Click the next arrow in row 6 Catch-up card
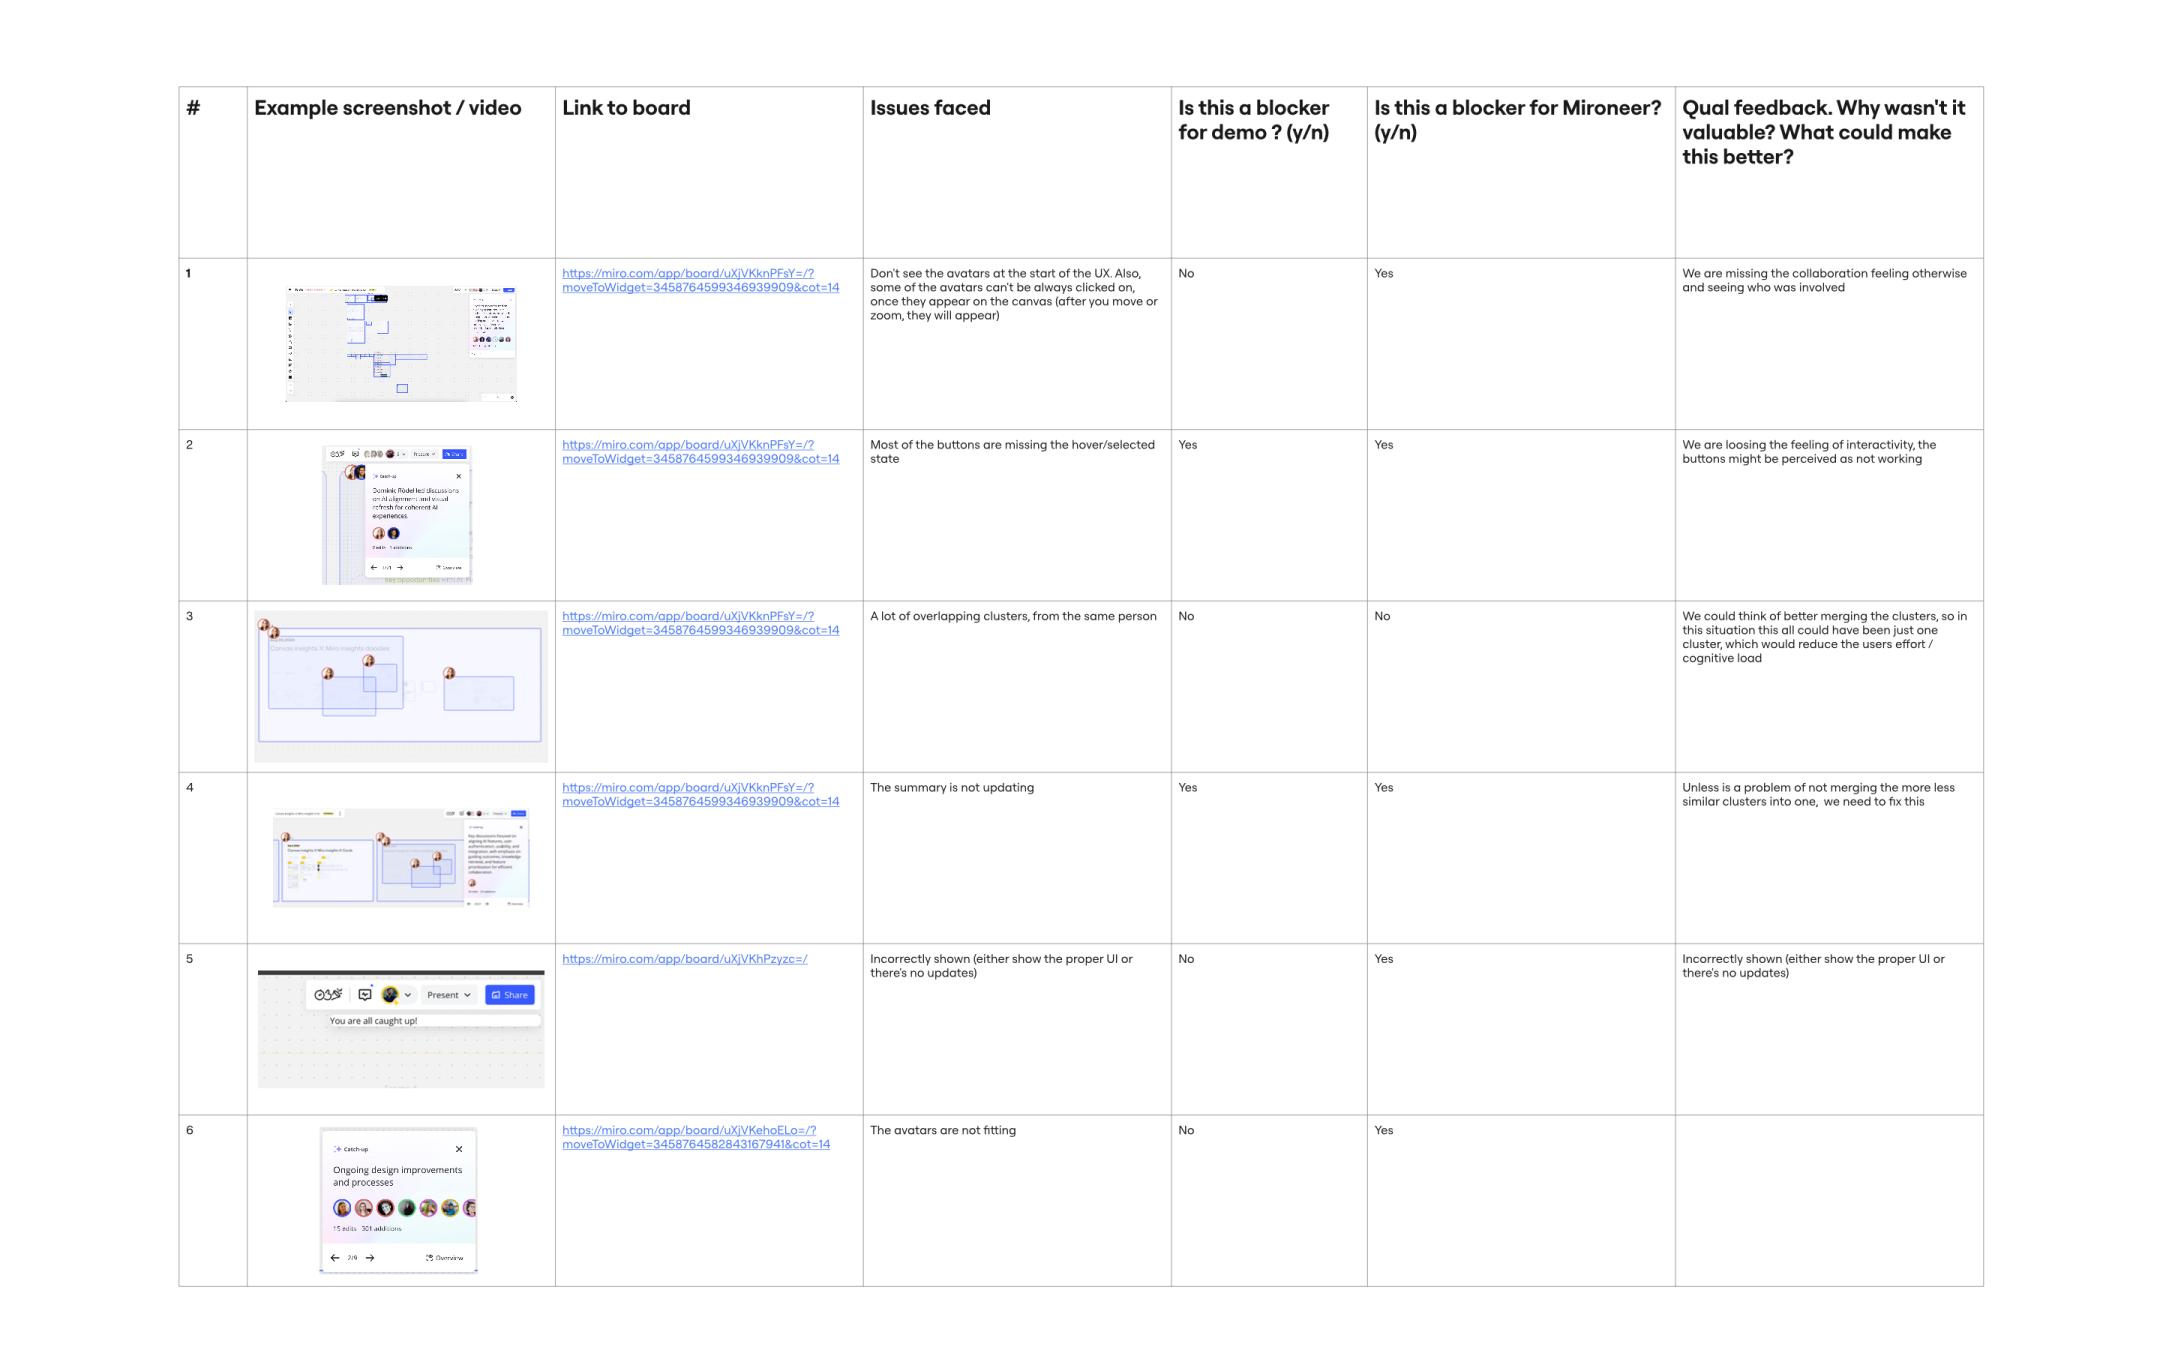This screenshot has width=2160, height=1350. pos(370,1258)
